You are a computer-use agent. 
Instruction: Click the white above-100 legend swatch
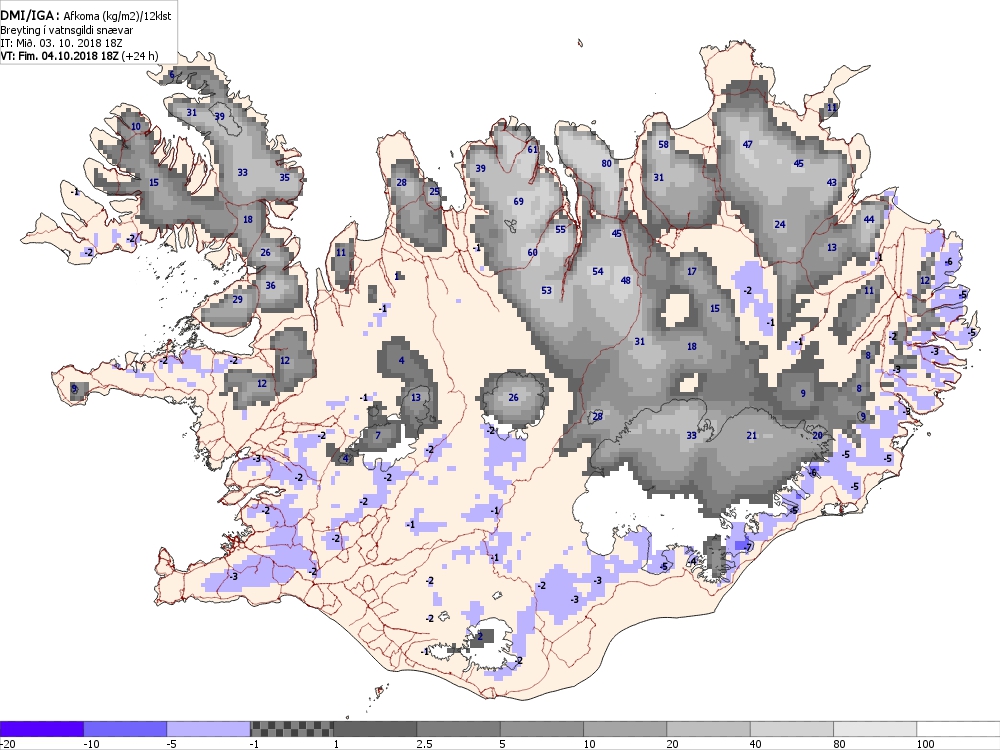click(x=958, y=729)
